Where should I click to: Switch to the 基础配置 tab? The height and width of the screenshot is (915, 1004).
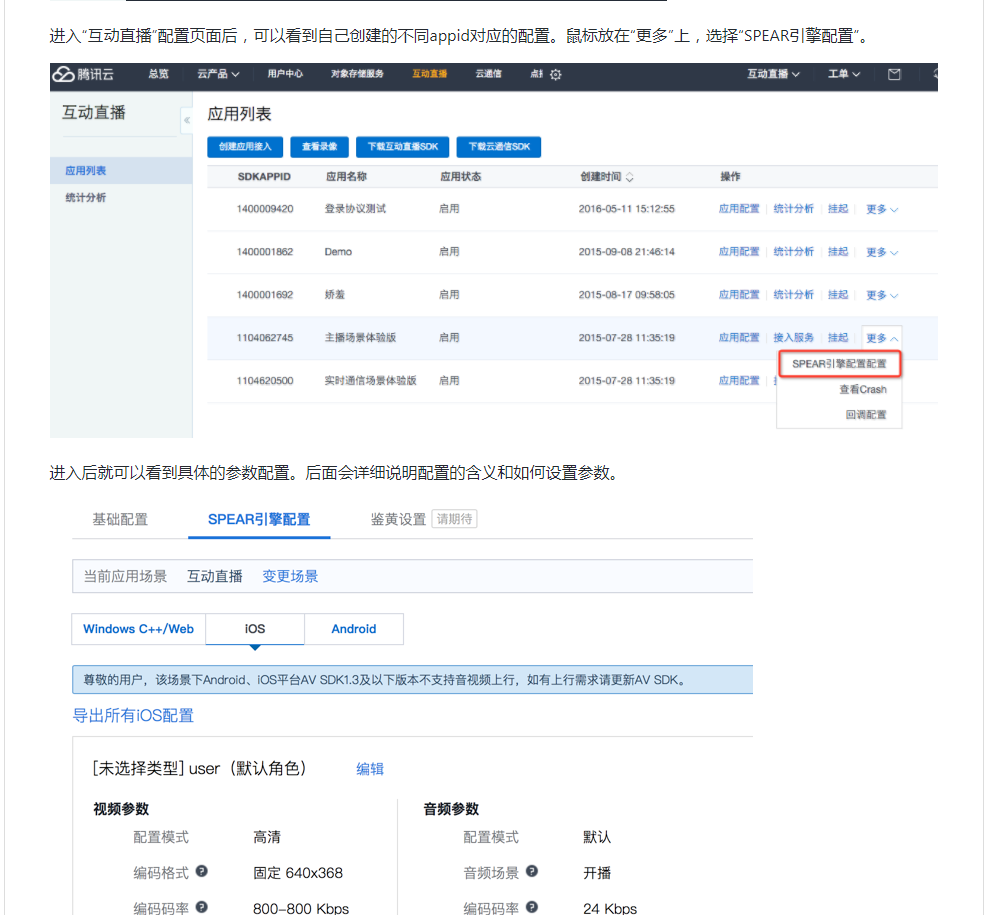tap(120, 519)
